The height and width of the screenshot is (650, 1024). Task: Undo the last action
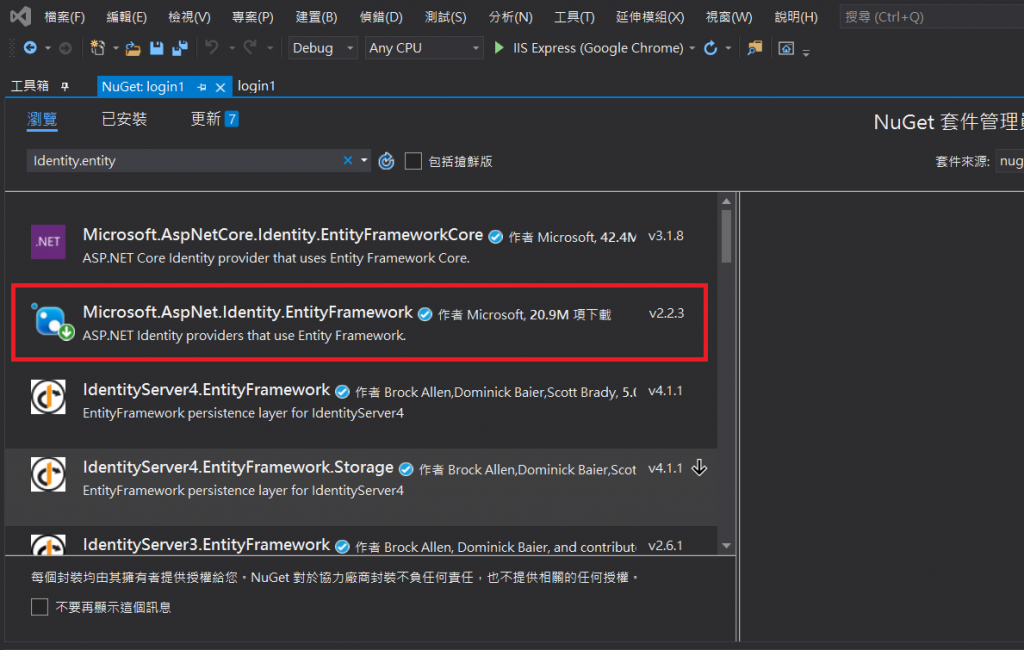click(212, 47)
